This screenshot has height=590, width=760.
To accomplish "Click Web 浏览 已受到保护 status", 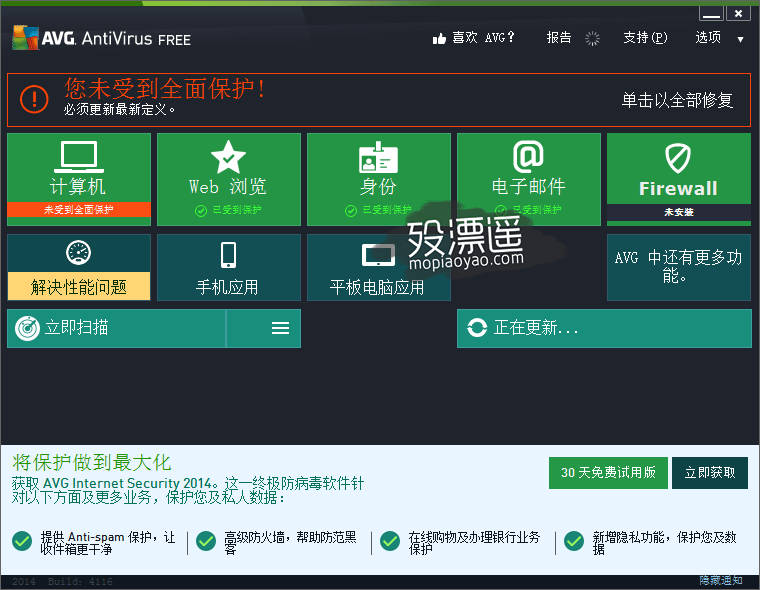I will pos(228,210).
